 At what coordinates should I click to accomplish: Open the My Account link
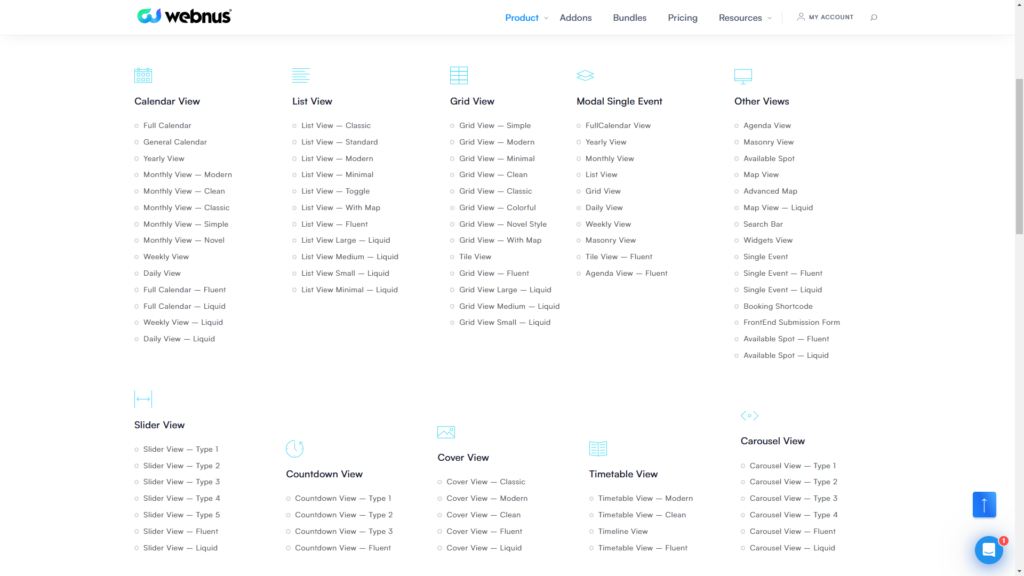825,17
